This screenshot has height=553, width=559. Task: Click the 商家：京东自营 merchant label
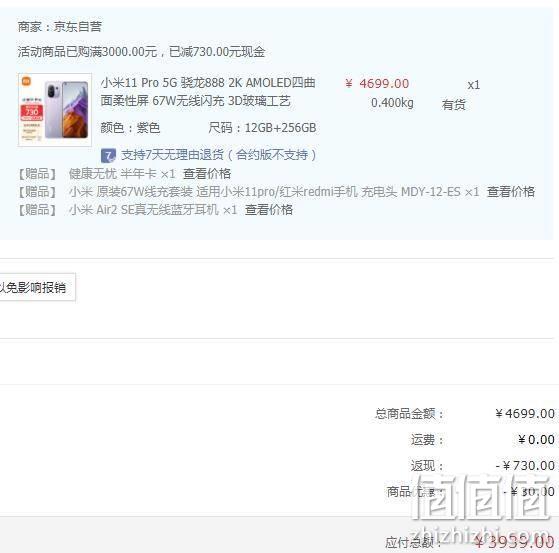pos(60,27)
